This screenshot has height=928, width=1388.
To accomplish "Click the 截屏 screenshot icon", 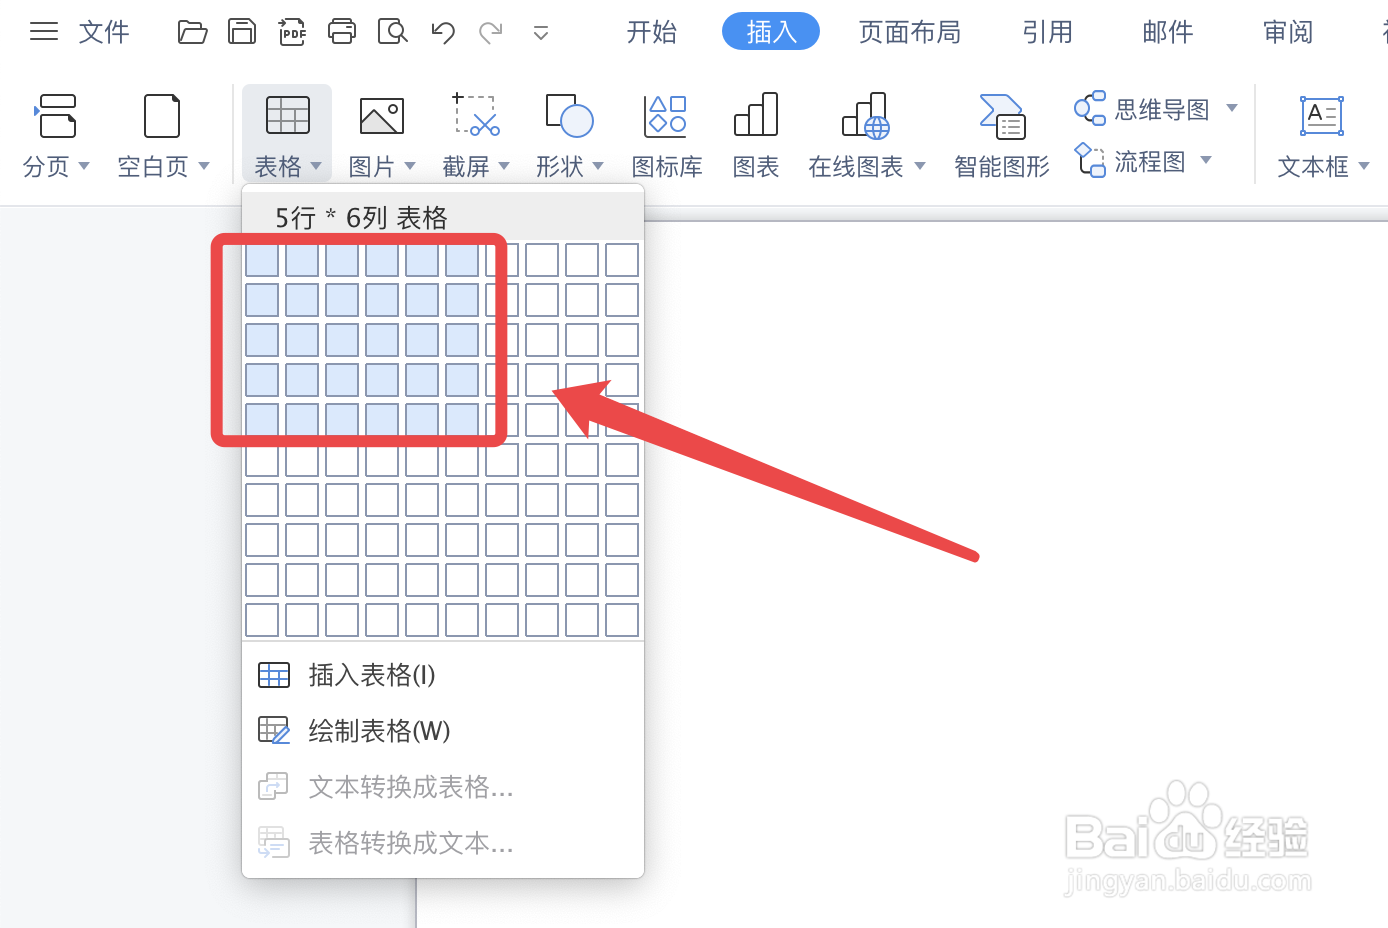I will 476,115.
